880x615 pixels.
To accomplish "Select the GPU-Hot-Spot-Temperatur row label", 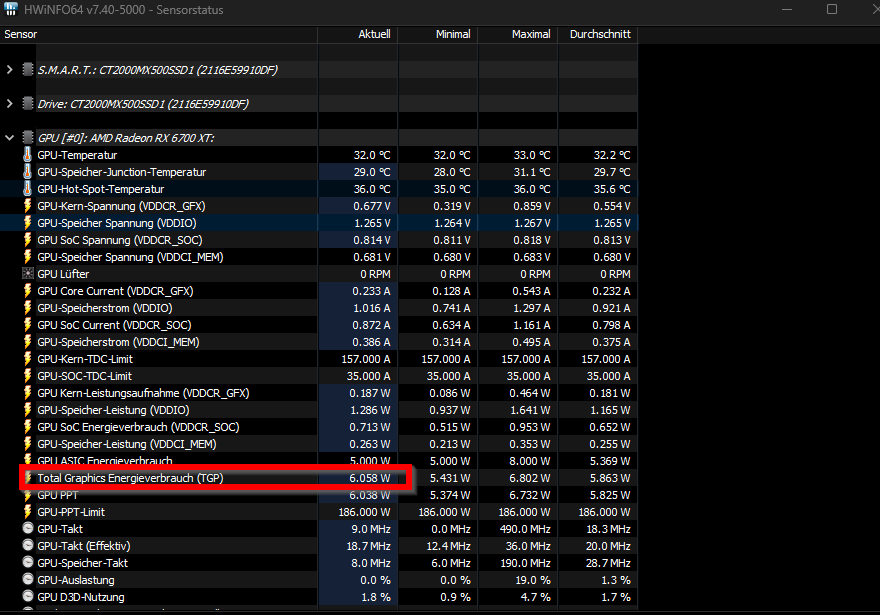I will point(101,189).
